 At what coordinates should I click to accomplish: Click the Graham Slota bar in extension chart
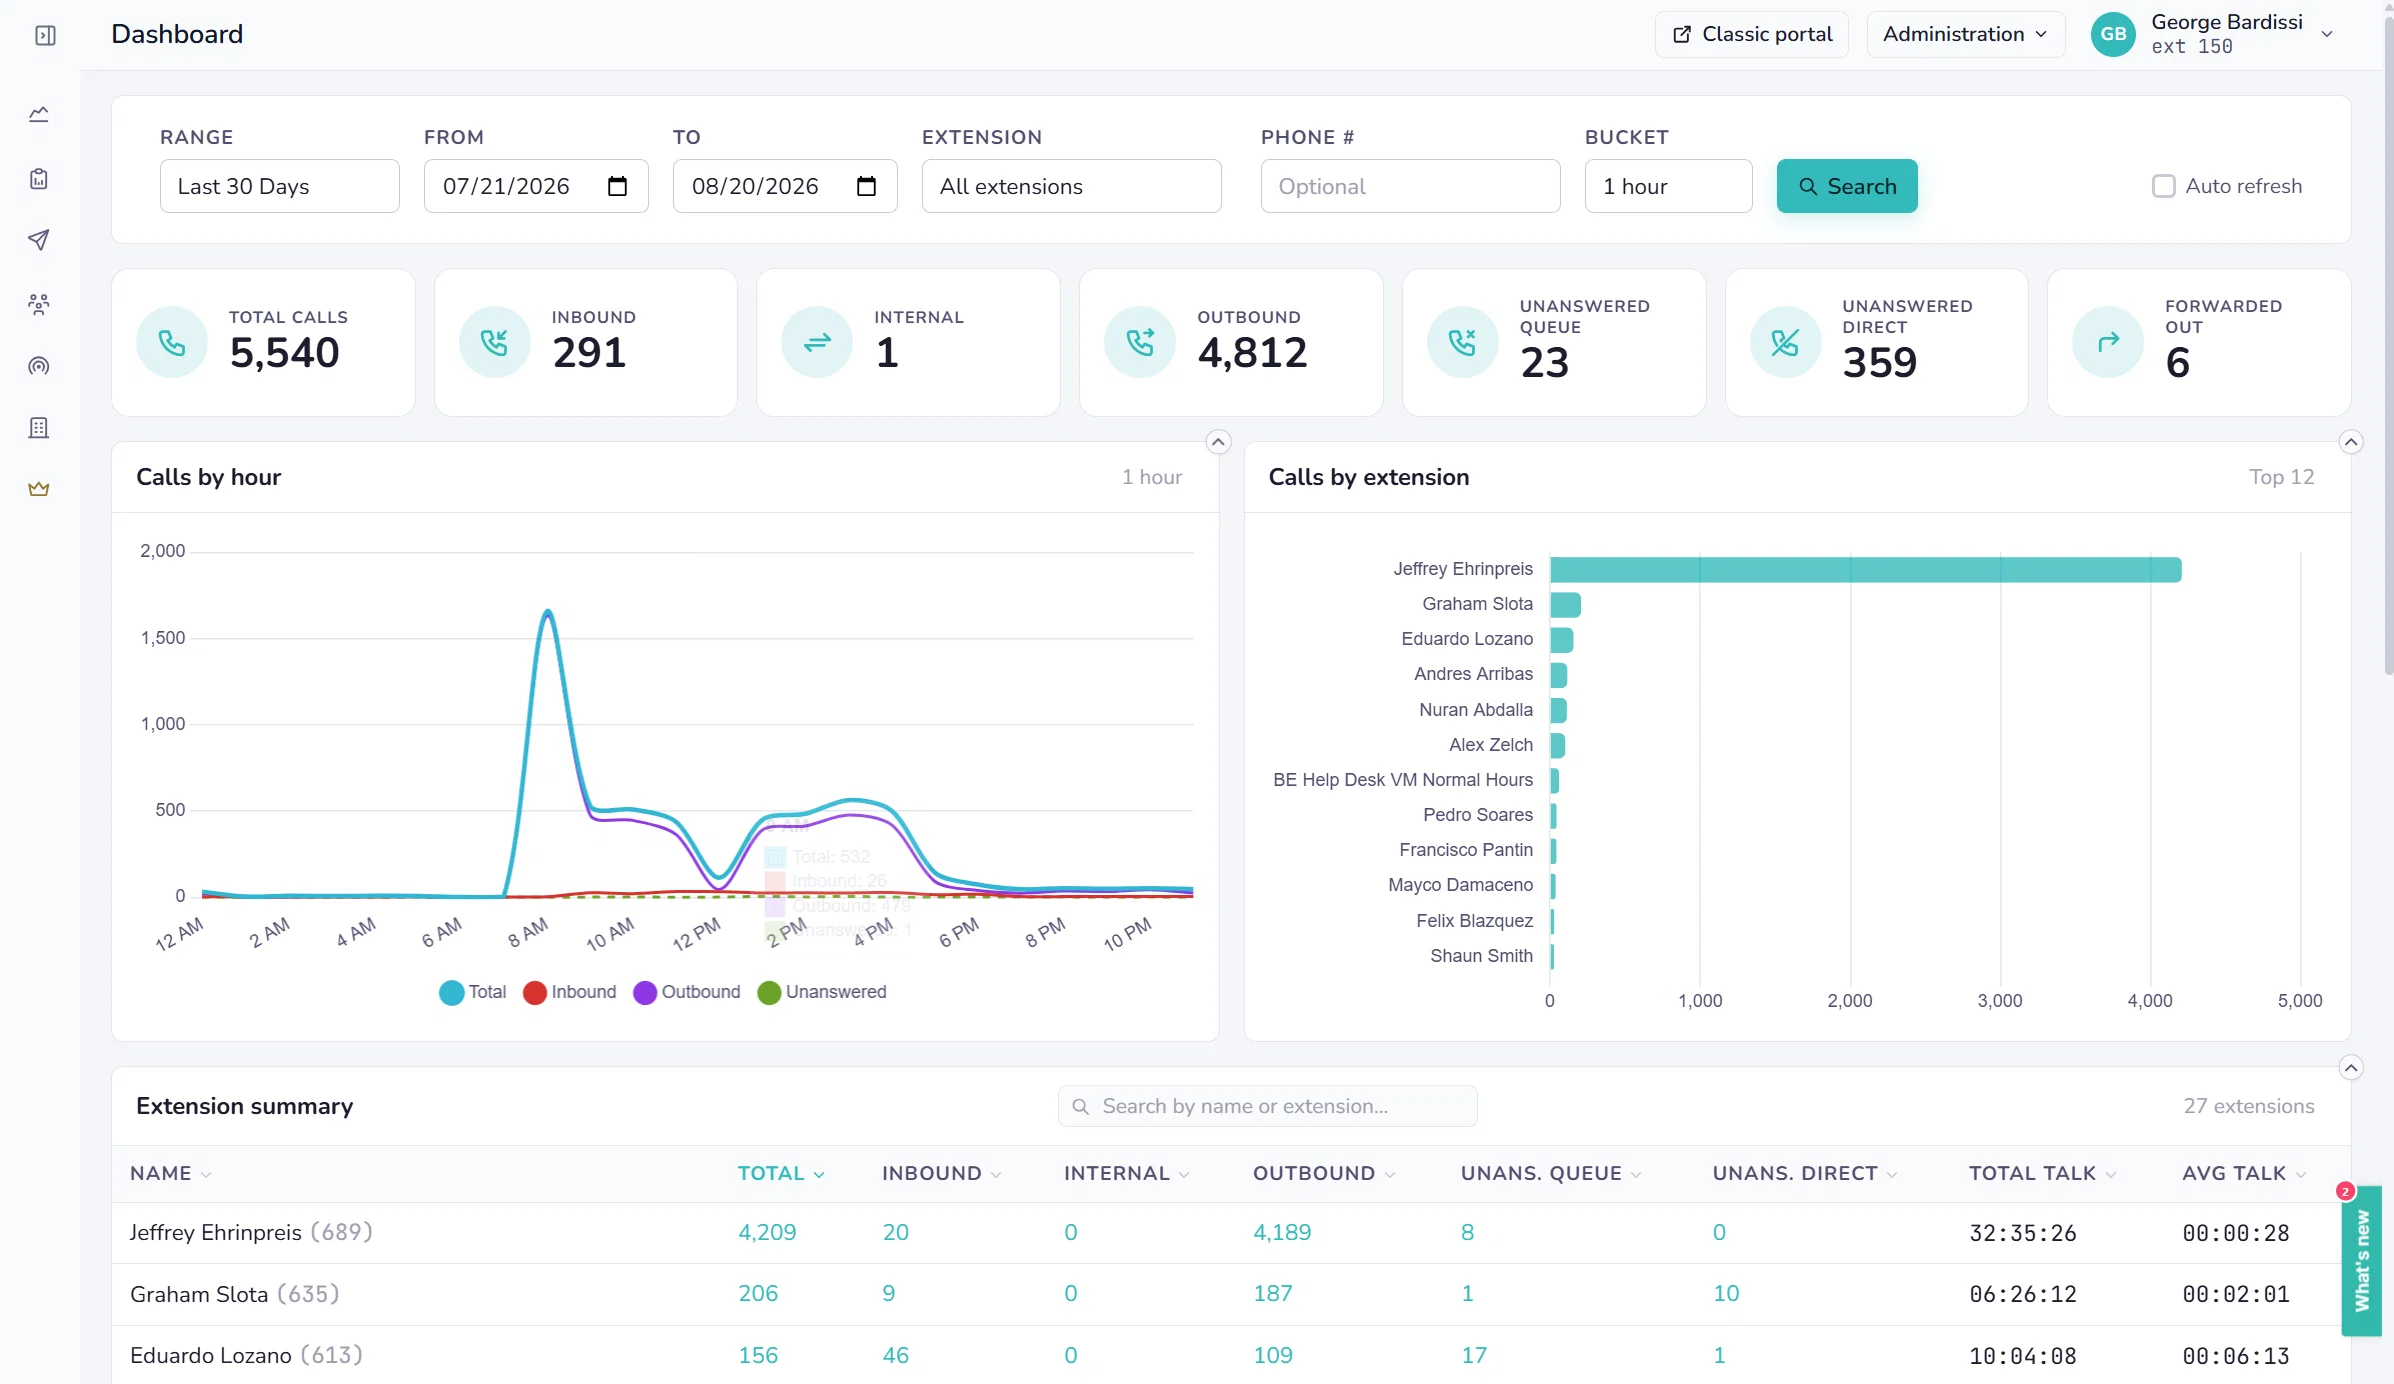(x=1566, y=605)
